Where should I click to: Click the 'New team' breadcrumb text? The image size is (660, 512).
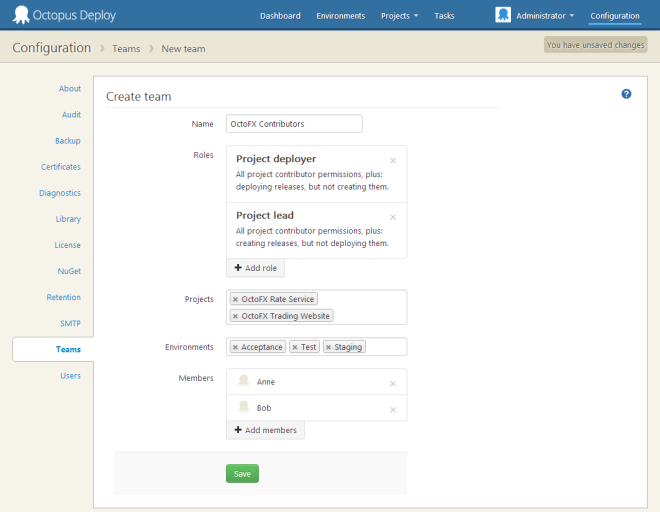coord(184,49)
